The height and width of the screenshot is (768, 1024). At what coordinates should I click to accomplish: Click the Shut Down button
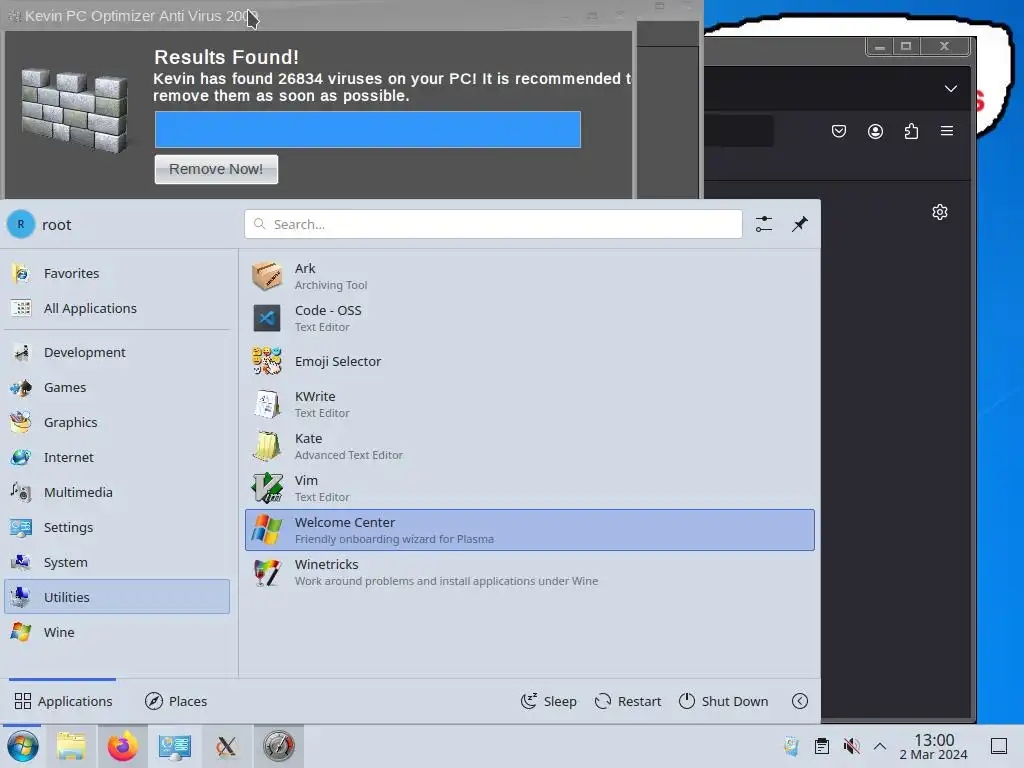pyautogui.click(x=723, y=701)
